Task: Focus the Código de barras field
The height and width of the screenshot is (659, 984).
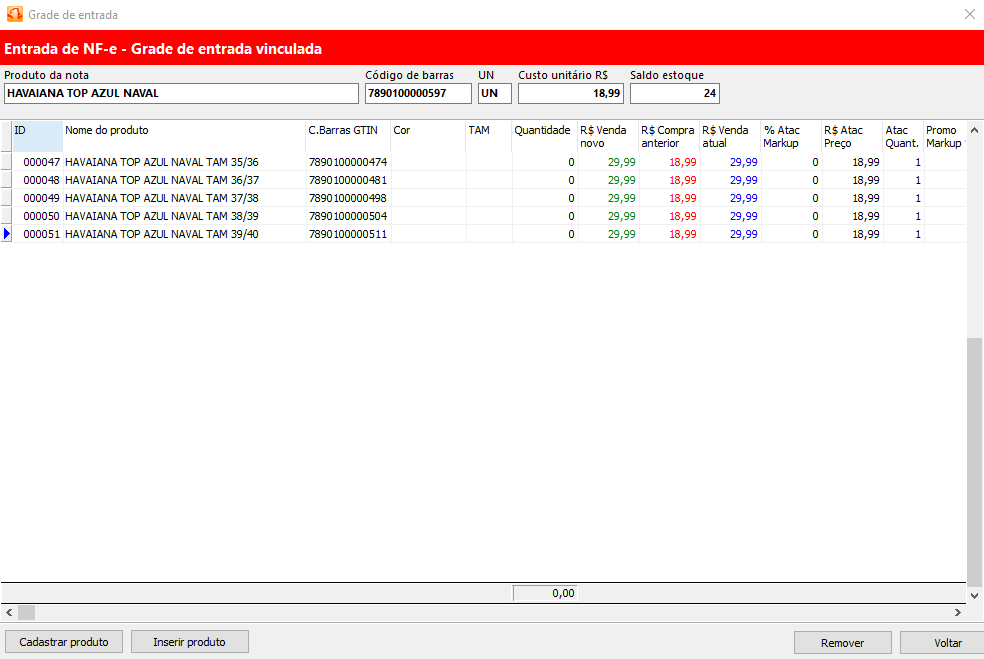Action: (x=418, y=93)
